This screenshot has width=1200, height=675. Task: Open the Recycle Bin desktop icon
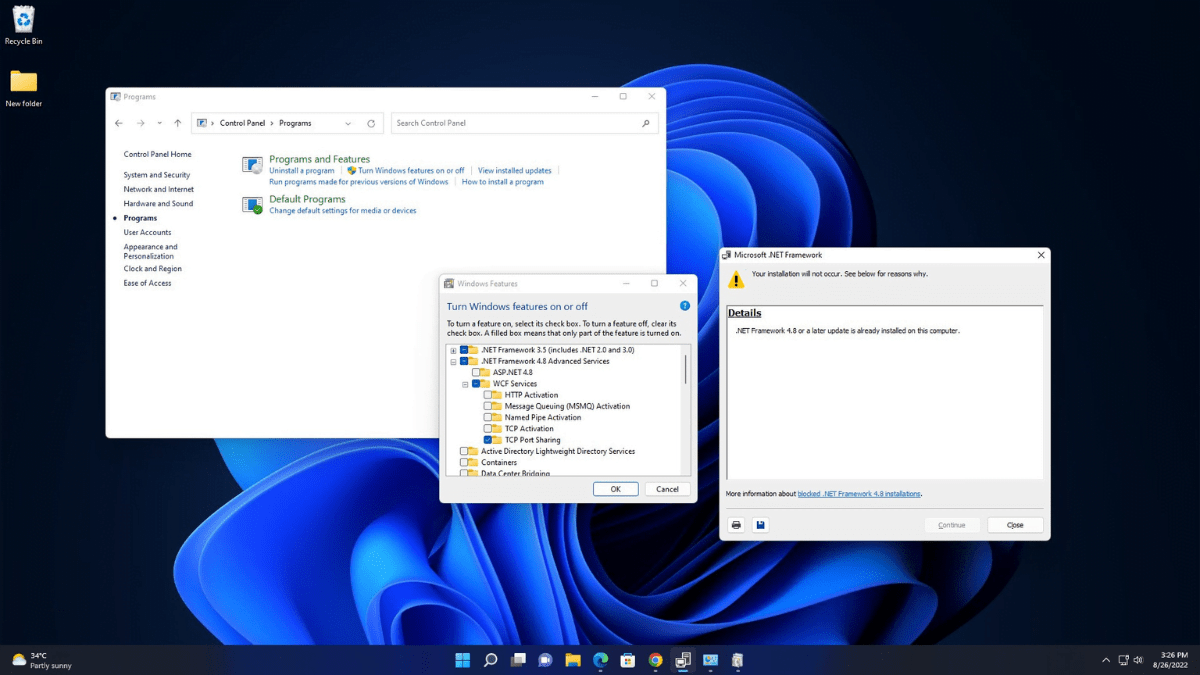coord(23,25)
